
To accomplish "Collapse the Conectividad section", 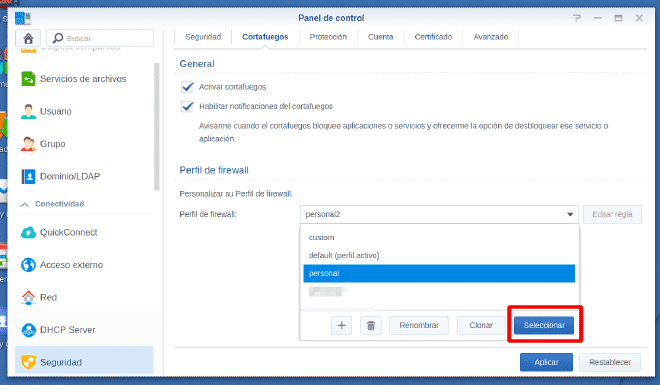I will 25,204.
